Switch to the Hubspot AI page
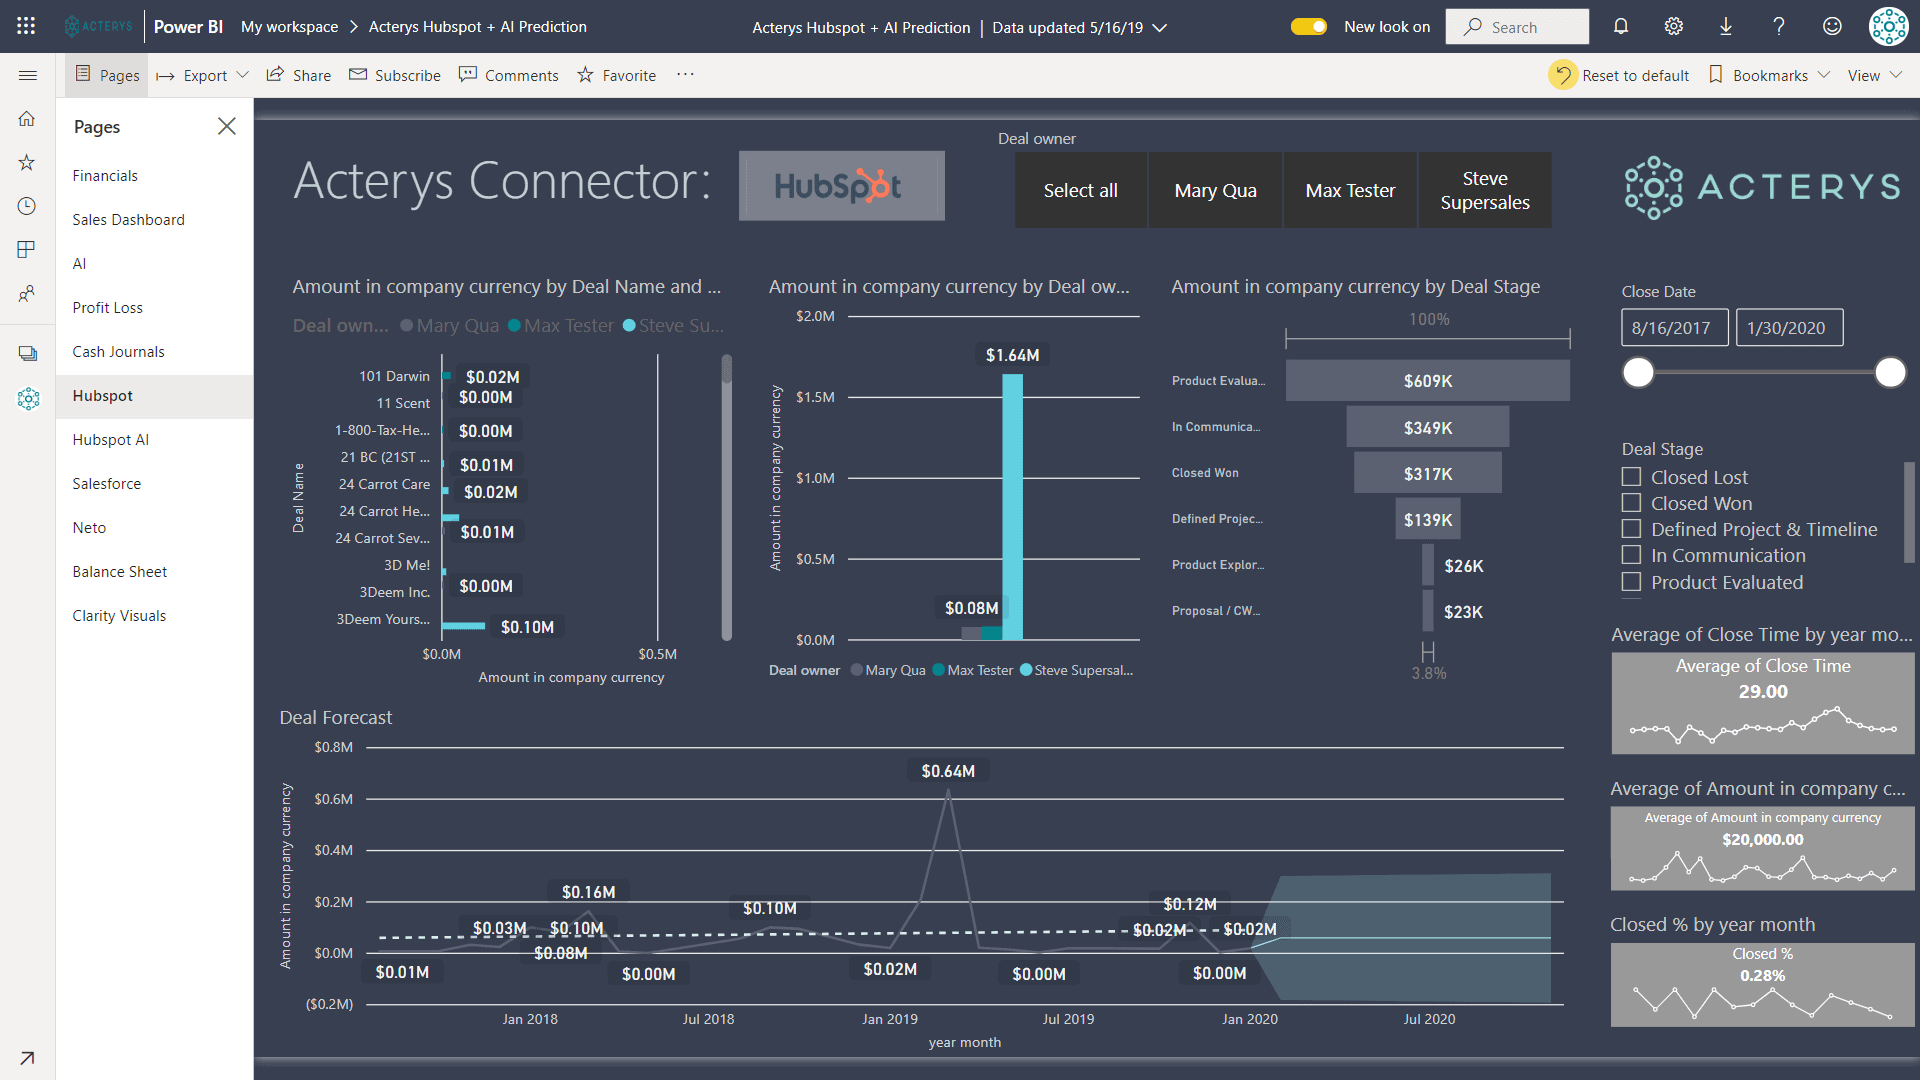This screenshot has width=1920, height=1080. pos(110,439)
